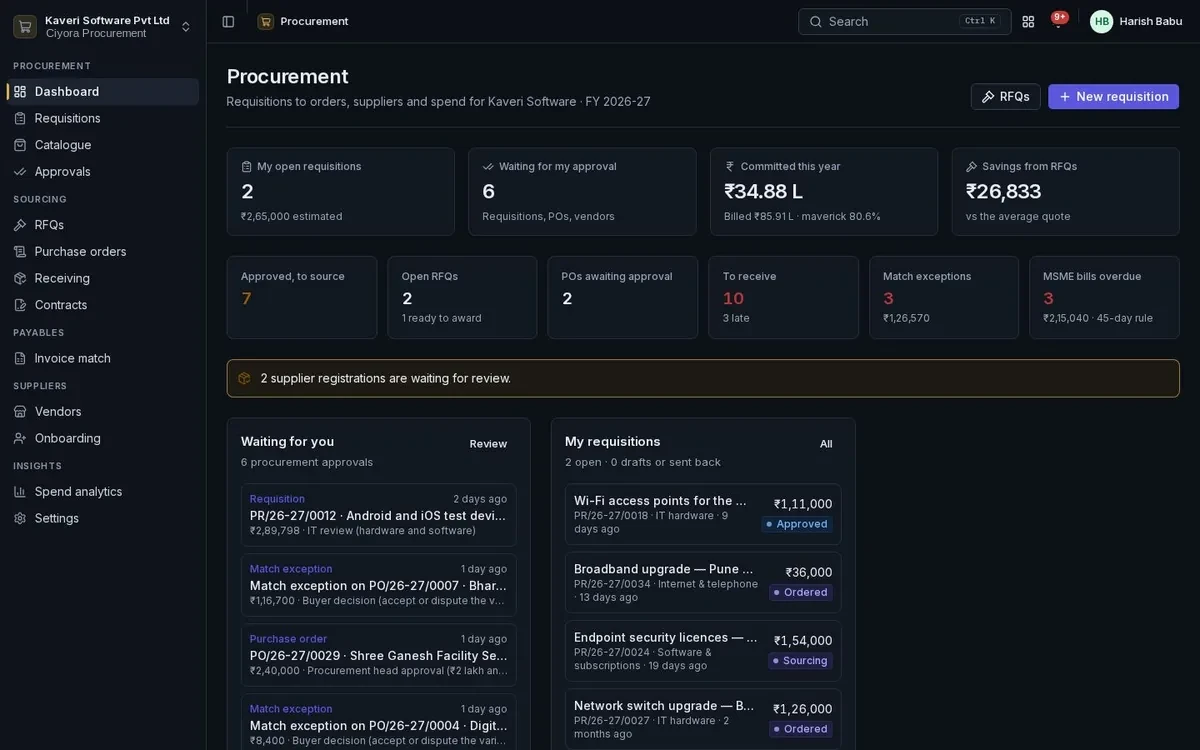Screen dimensions: 1200x750
Task: Open the My open requisitions card
Action: [x=341, y=192]
